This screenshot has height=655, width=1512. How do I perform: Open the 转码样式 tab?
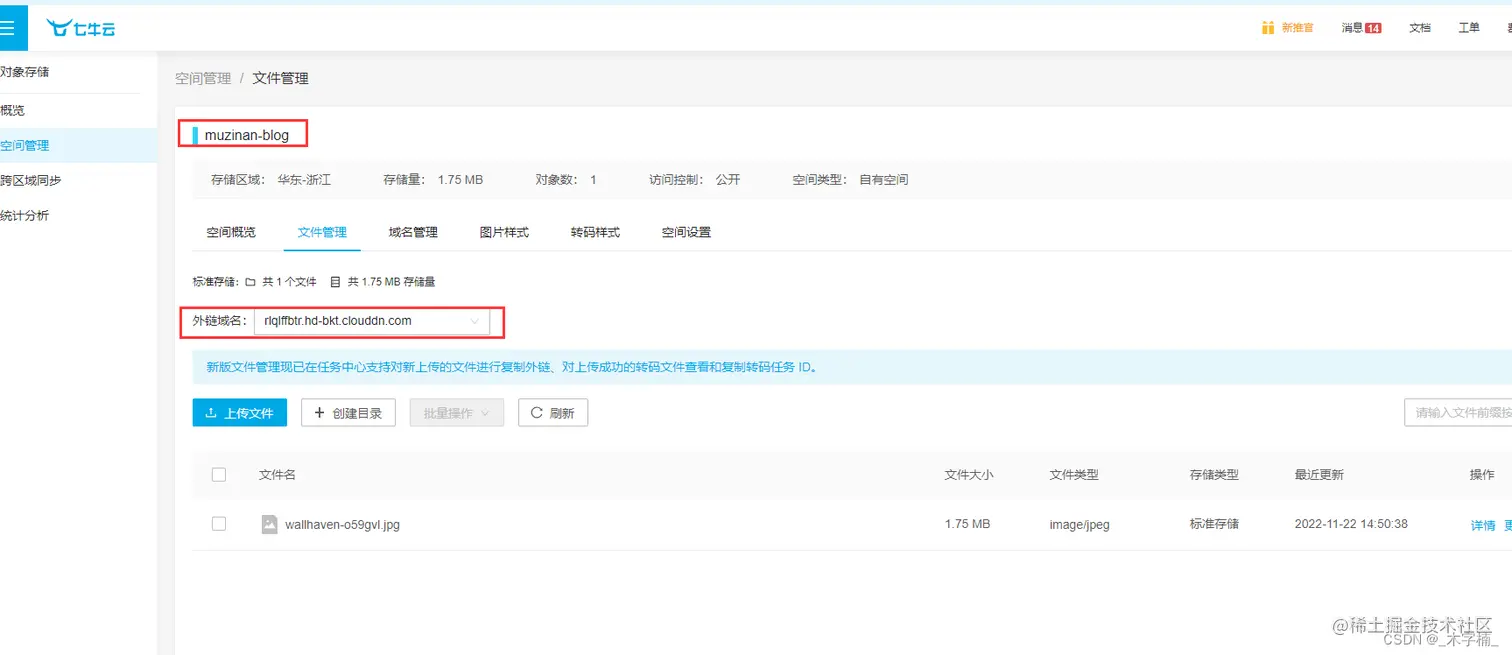click(595, 232)
